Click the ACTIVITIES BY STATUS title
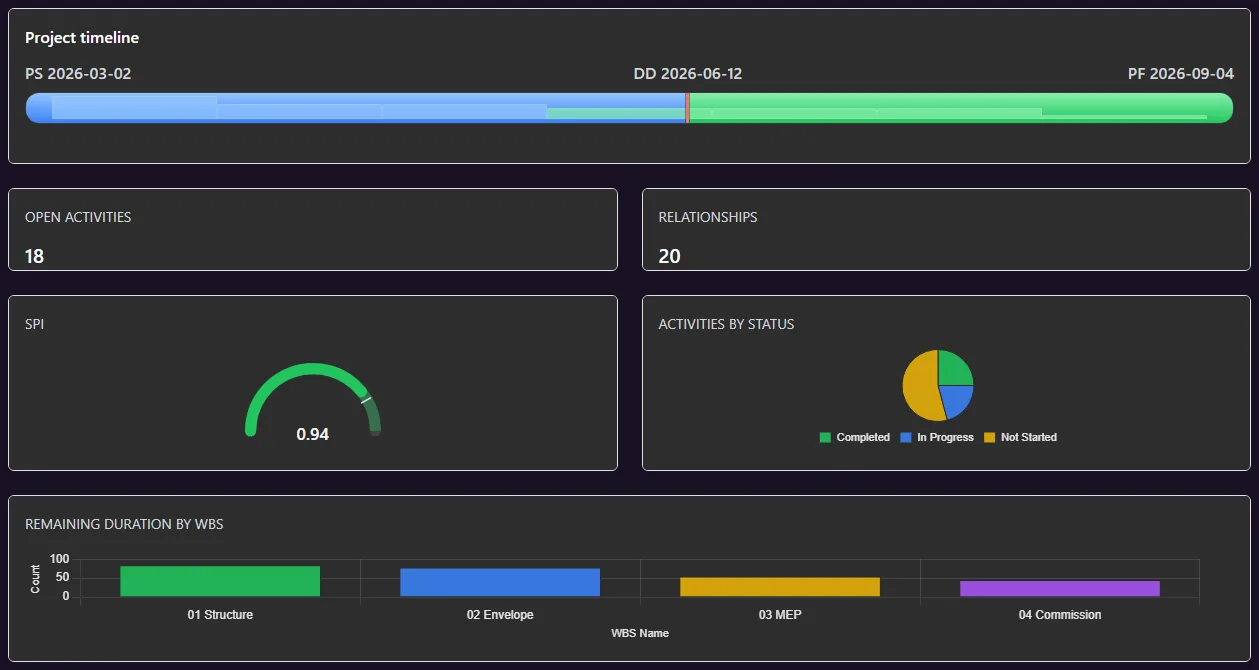Image resolution: width=1259 pixels, height=670 pixels. pyautogui.click(x=726, y=324)
